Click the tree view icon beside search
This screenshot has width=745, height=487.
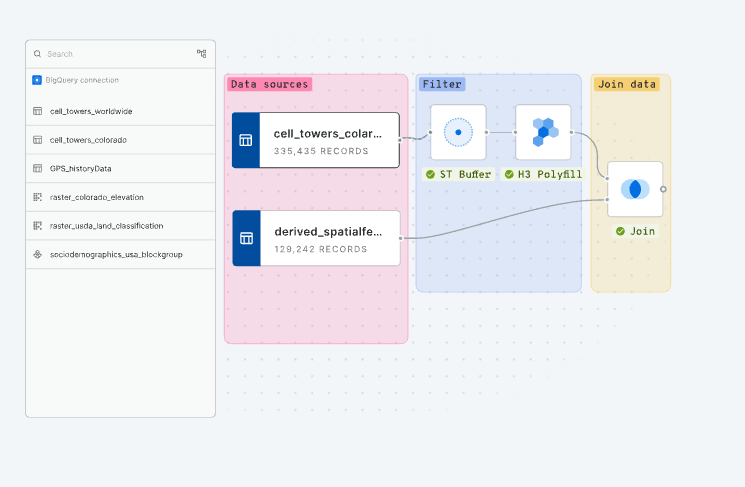(202, 54)
